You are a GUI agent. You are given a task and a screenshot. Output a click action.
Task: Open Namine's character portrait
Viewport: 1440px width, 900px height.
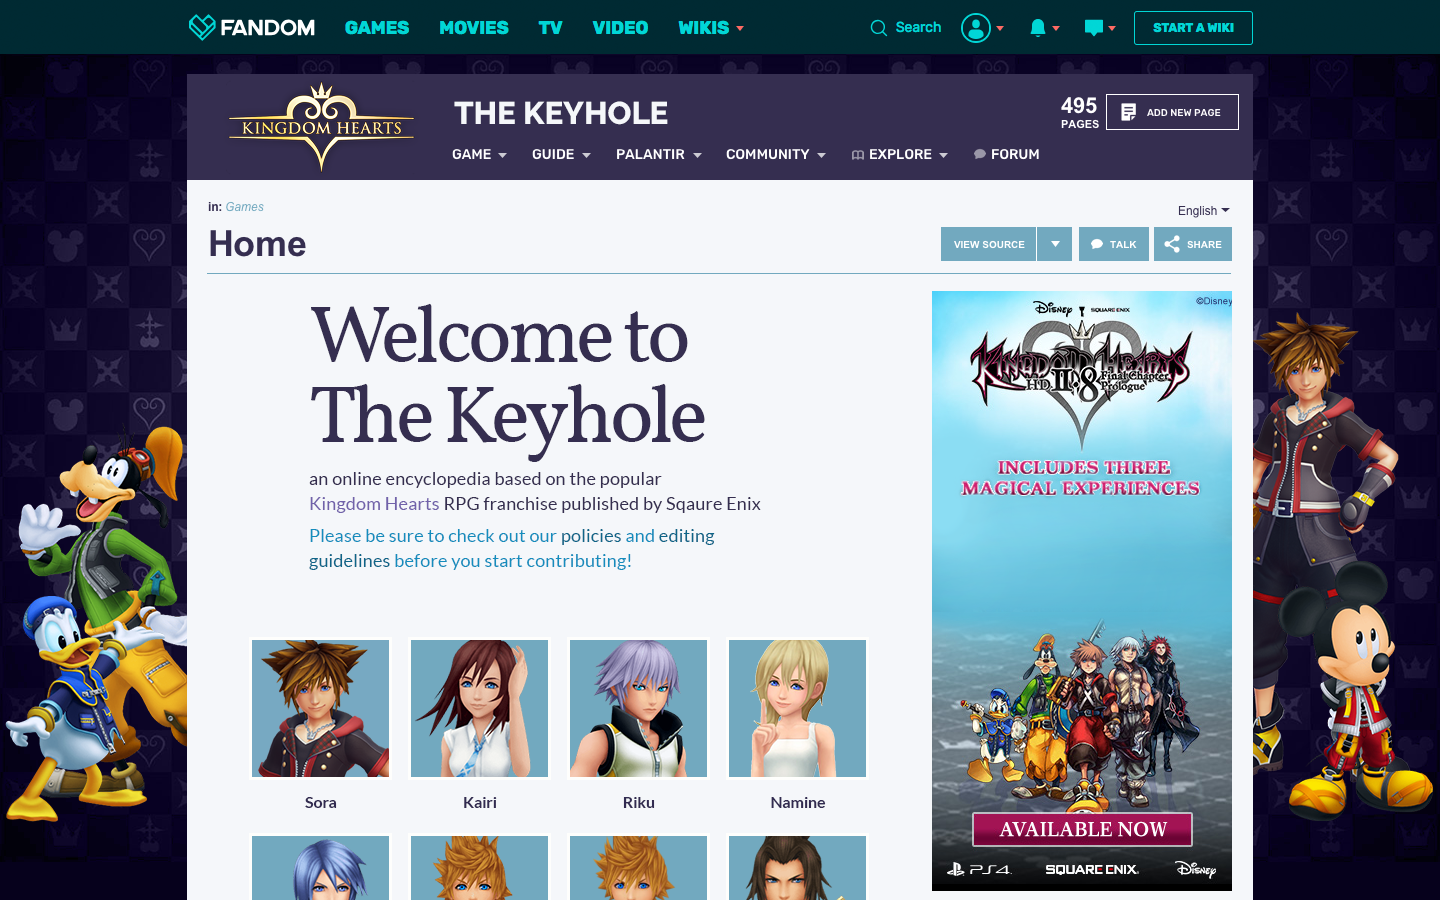pyautogui.click(x=798, y=708)
